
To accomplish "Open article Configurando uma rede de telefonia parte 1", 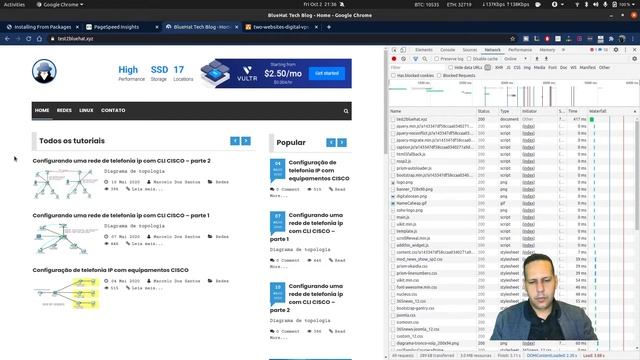I will 121,216.
